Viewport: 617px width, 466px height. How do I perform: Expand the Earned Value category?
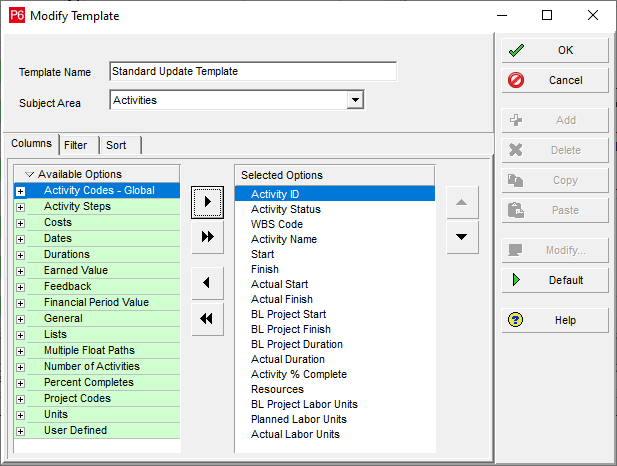(x=20, y=271)
